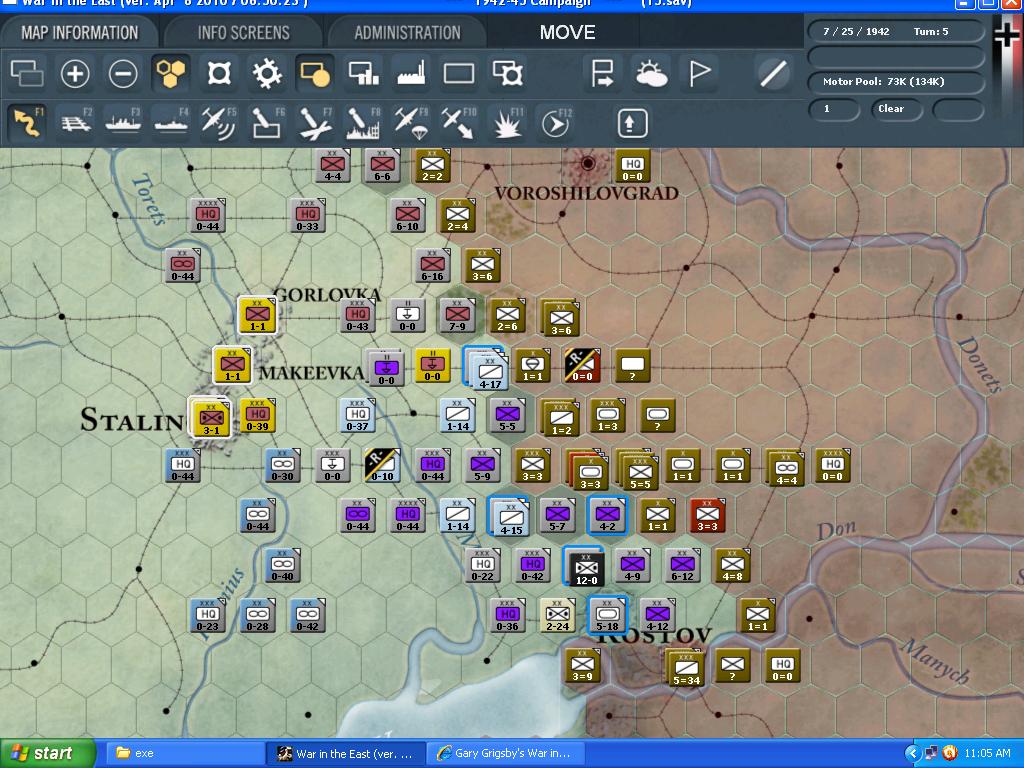
Task: Select the 4-17 blue outlined unit stack
Action: [487, 369]
